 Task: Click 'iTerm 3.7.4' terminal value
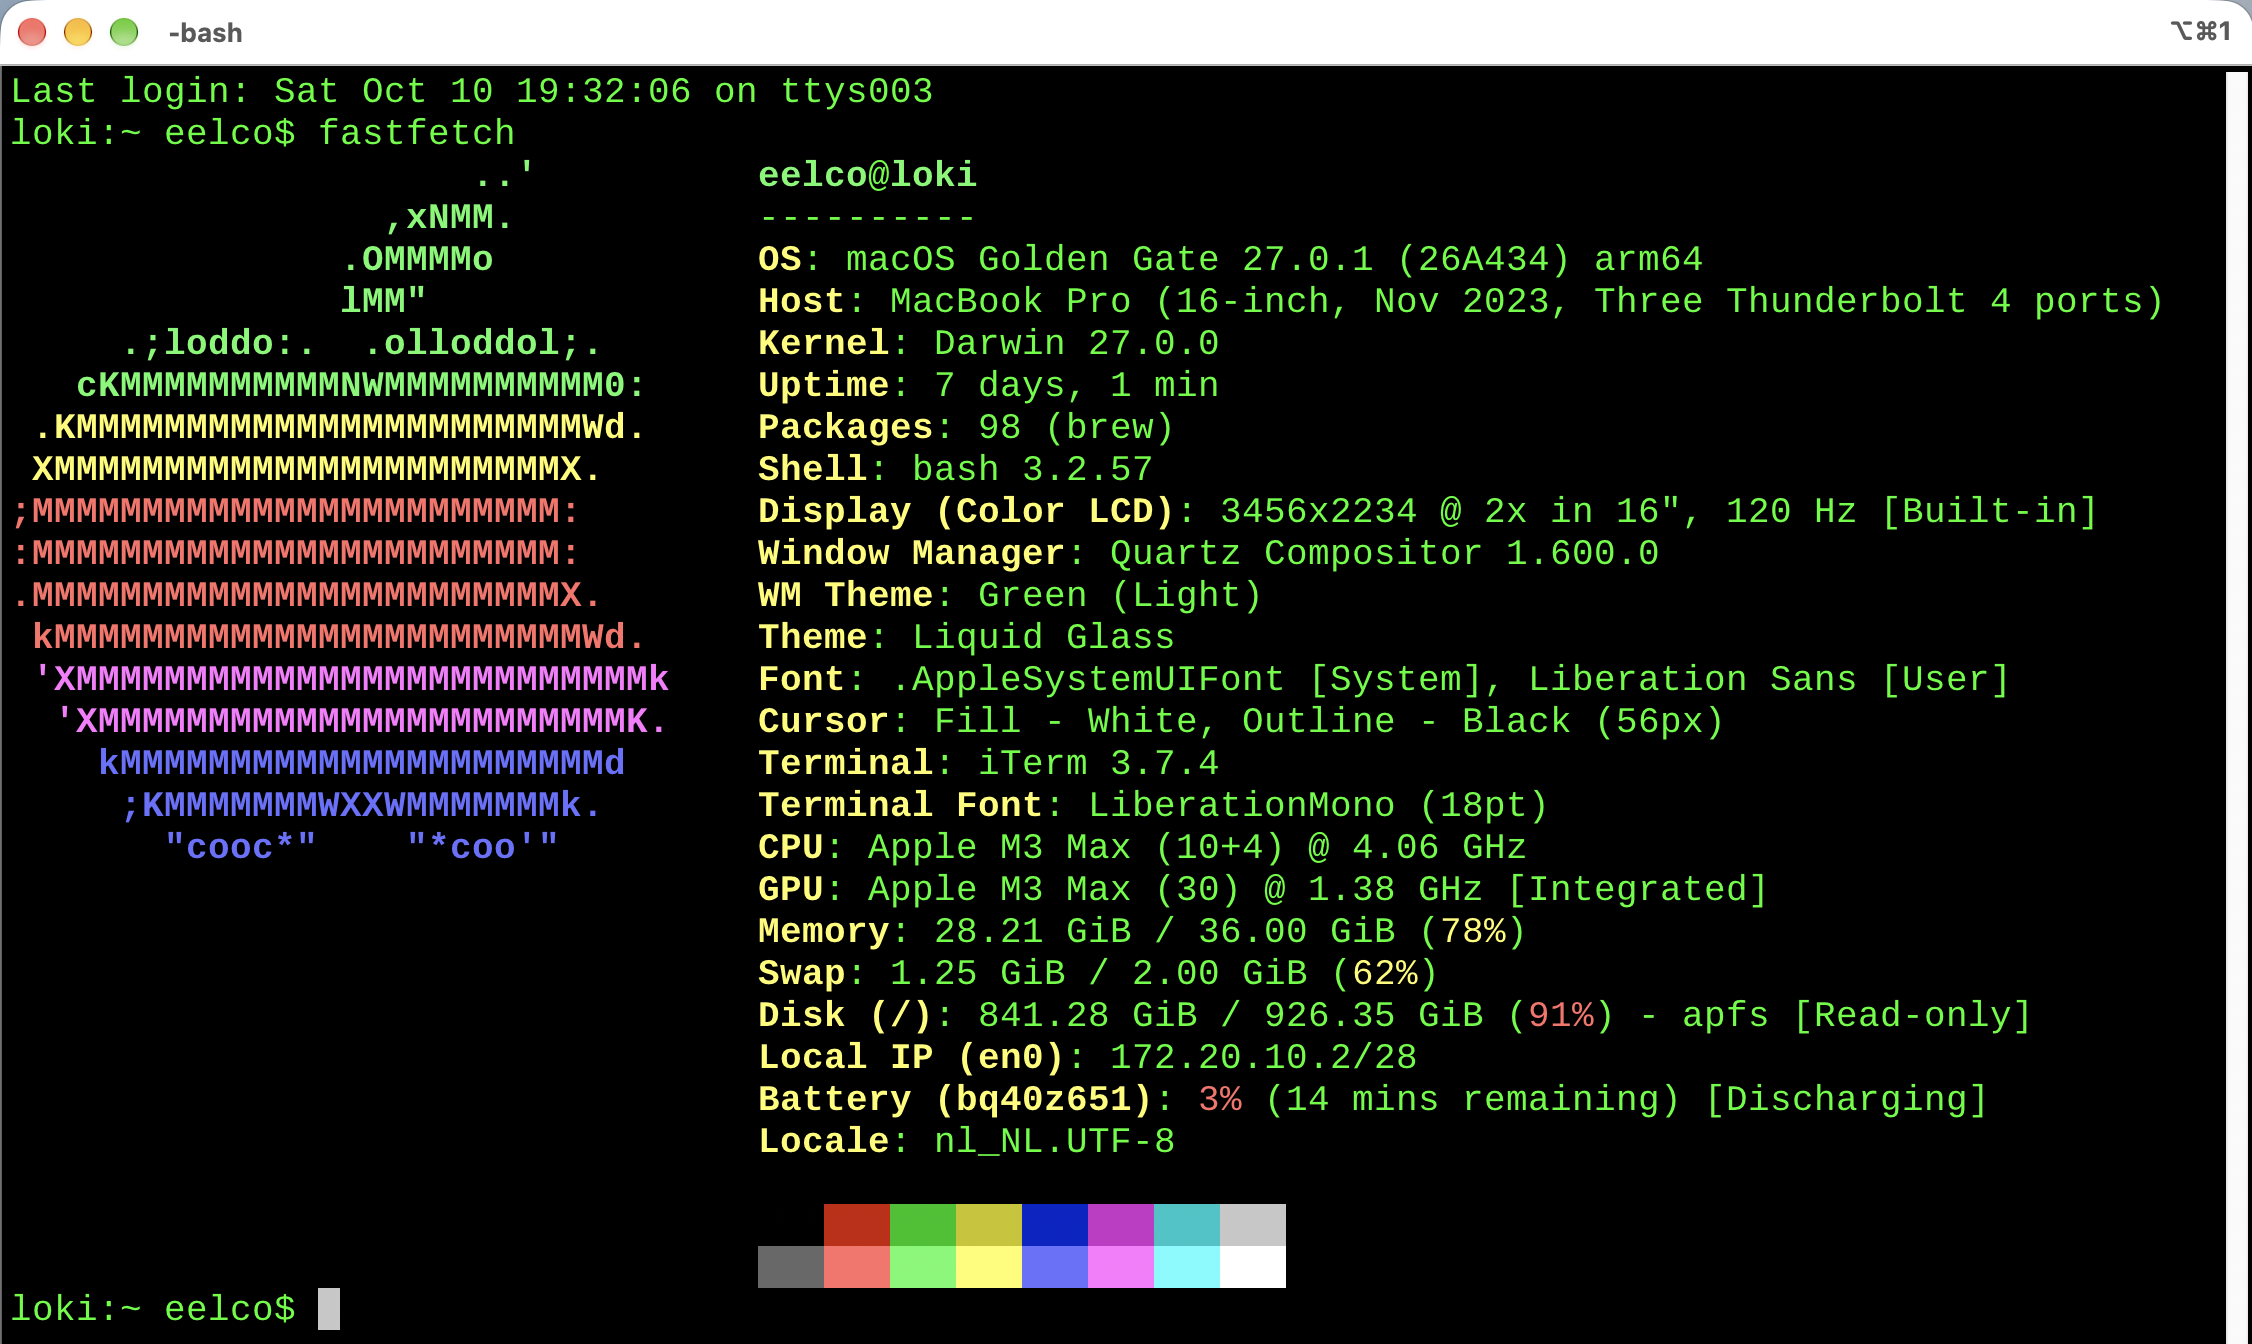click(x=1099, y=763)
